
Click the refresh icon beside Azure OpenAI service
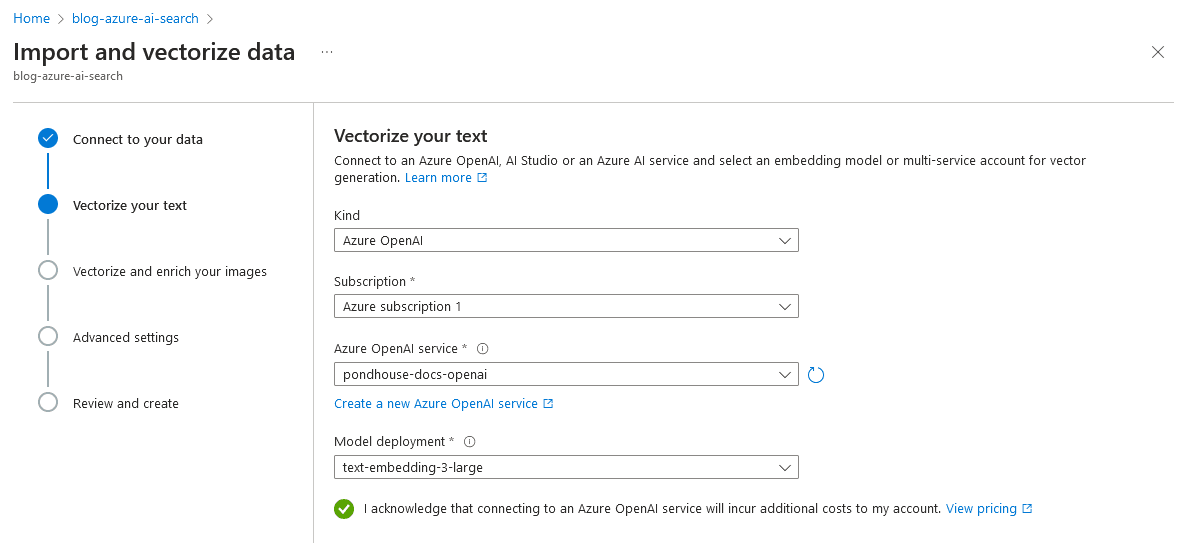[815, 375]
